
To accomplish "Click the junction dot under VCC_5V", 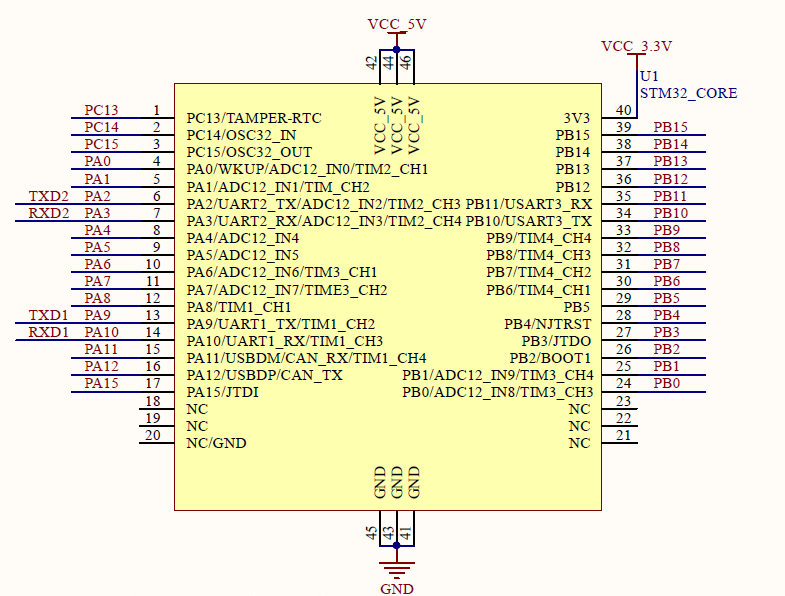I will (x=397, y=49).
